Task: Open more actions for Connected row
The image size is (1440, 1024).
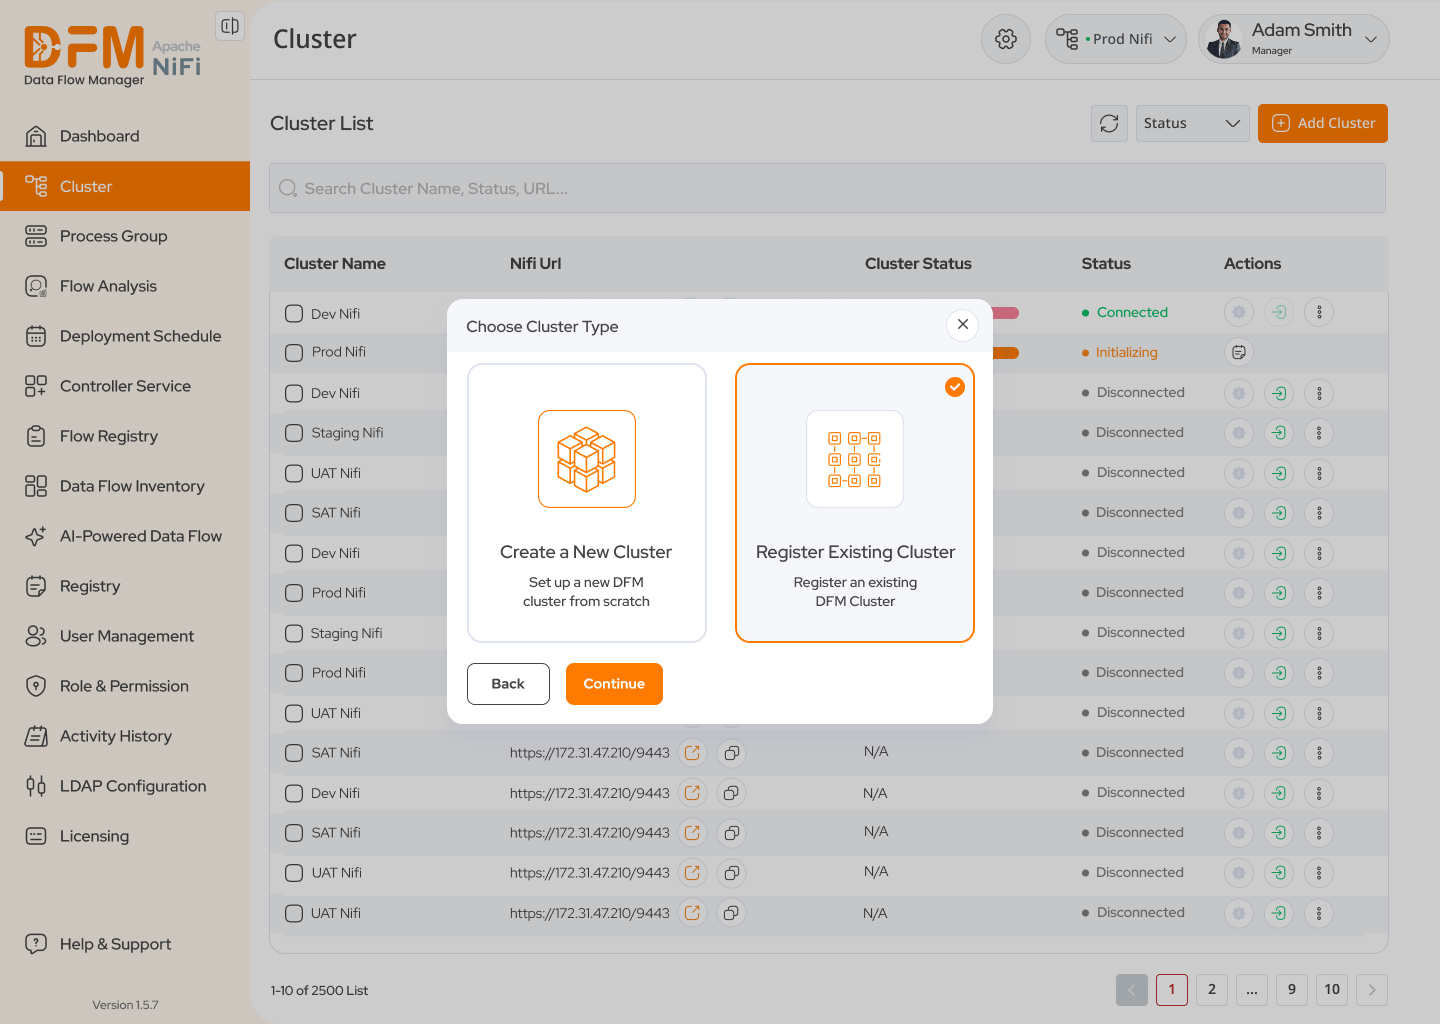Action: click(1319, 312)
